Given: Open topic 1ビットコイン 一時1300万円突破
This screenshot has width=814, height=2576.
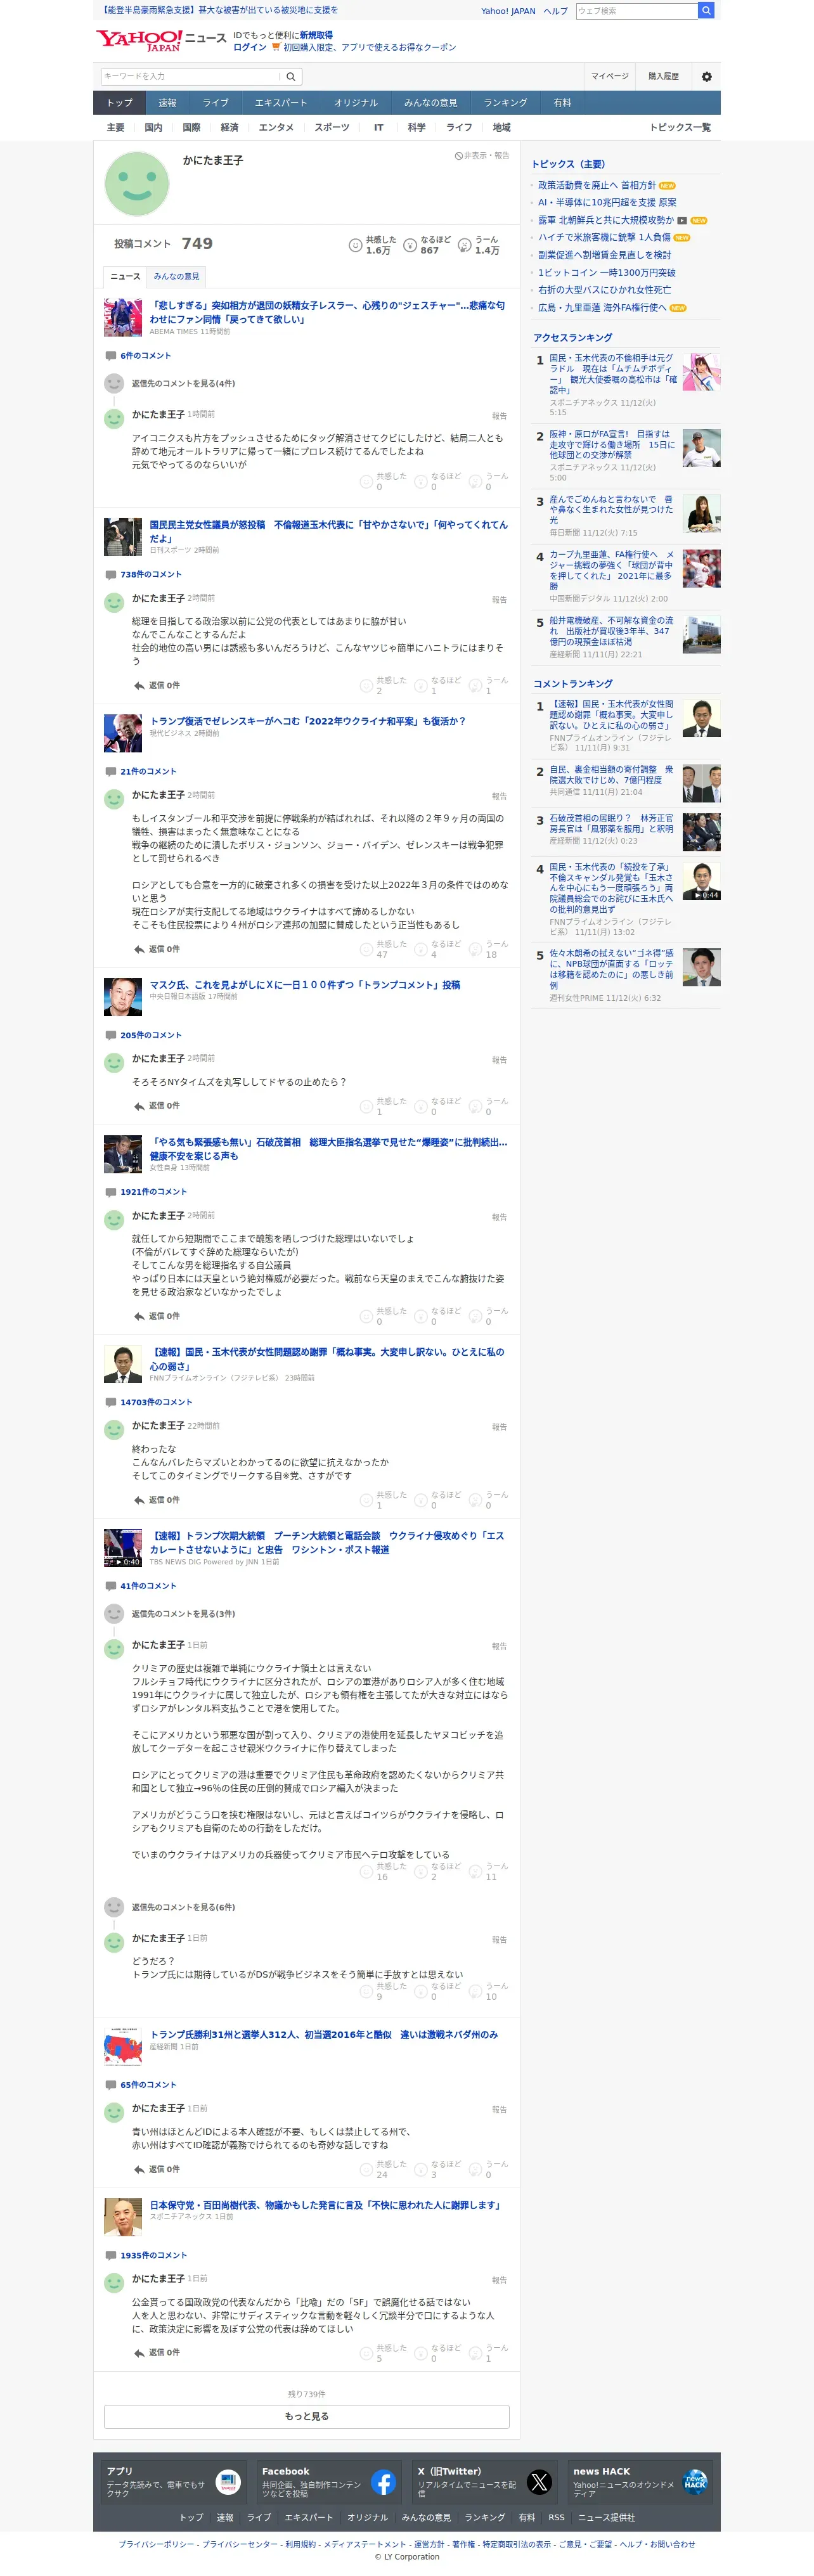Looking at the screenshot, I should [607, 273].
